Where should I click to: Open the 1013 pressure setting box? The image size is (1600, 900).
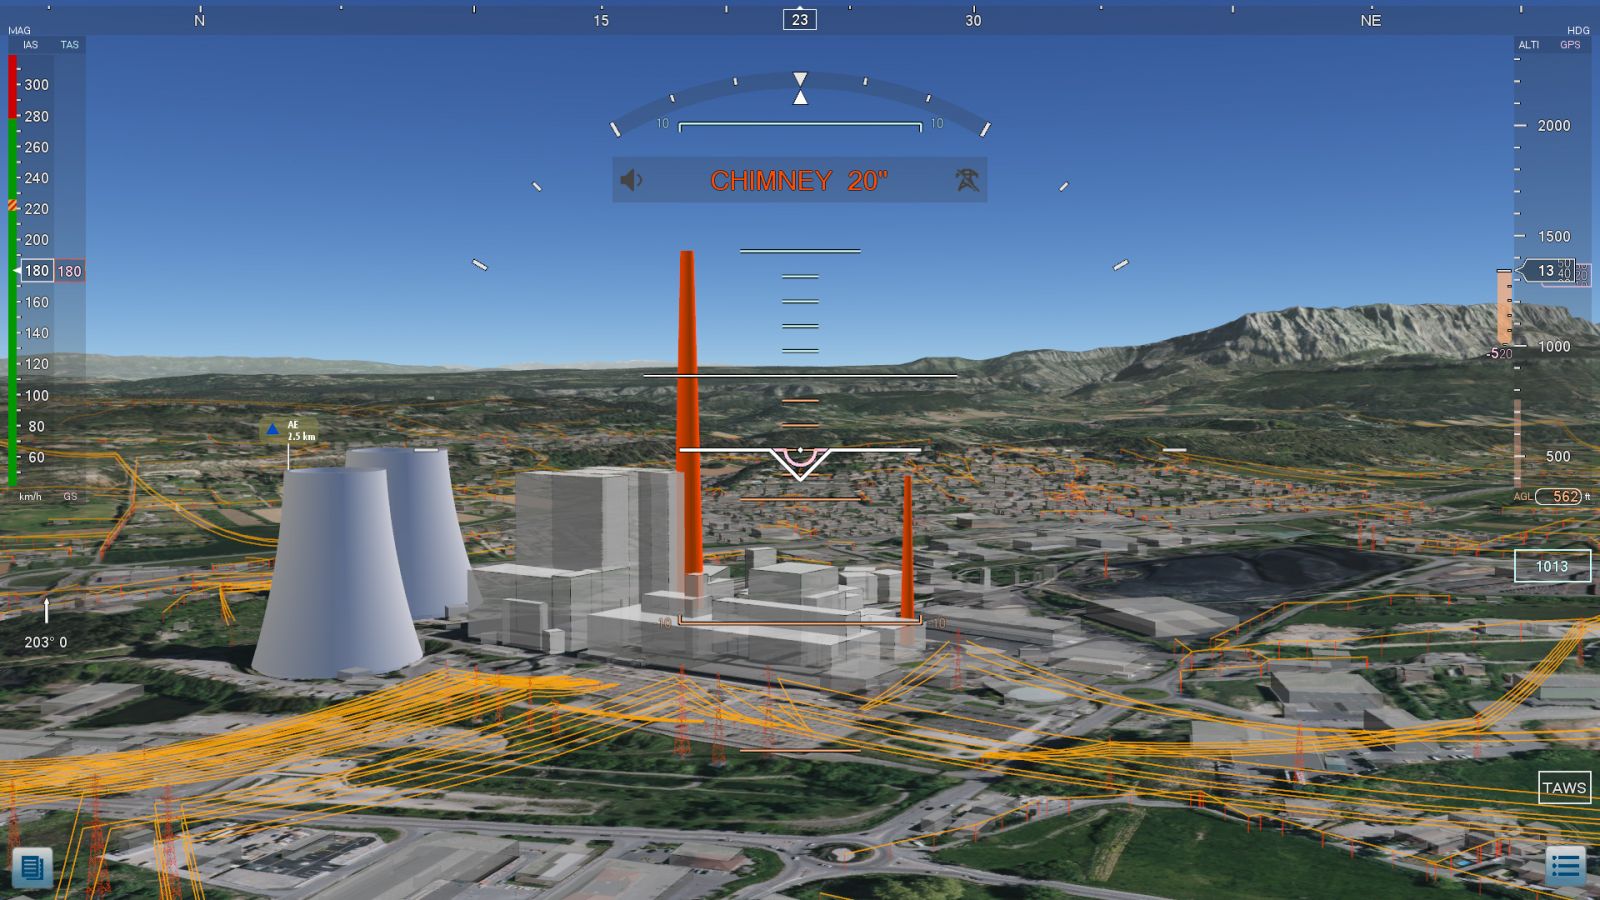tap(1552, 566)
